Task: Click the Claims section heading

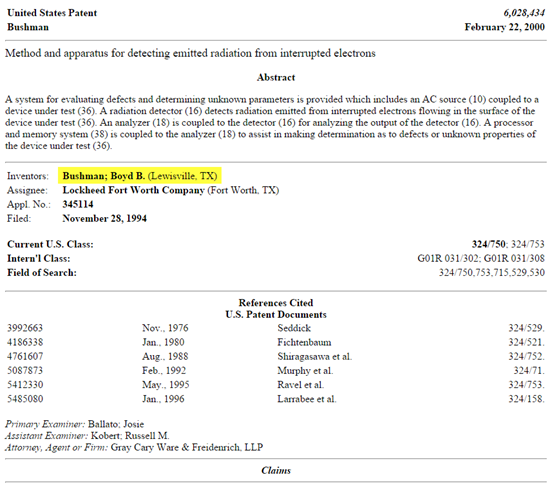Action: (276, 470)
